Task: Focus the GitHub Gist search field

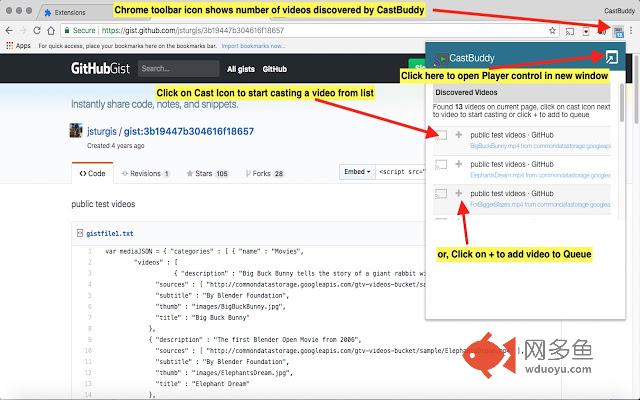Action: tap(178, 69)
